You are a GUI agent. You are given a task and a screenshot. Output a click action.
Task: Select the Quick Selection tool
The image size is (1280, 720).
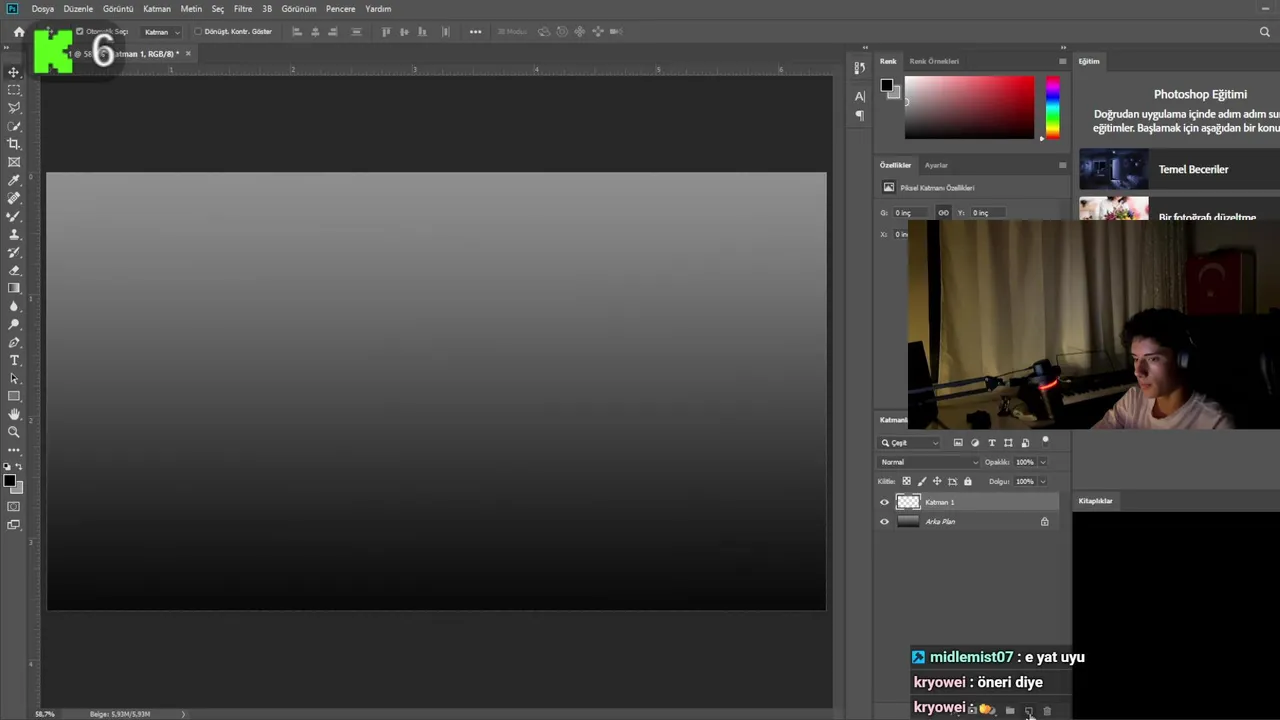click(14, 126)
